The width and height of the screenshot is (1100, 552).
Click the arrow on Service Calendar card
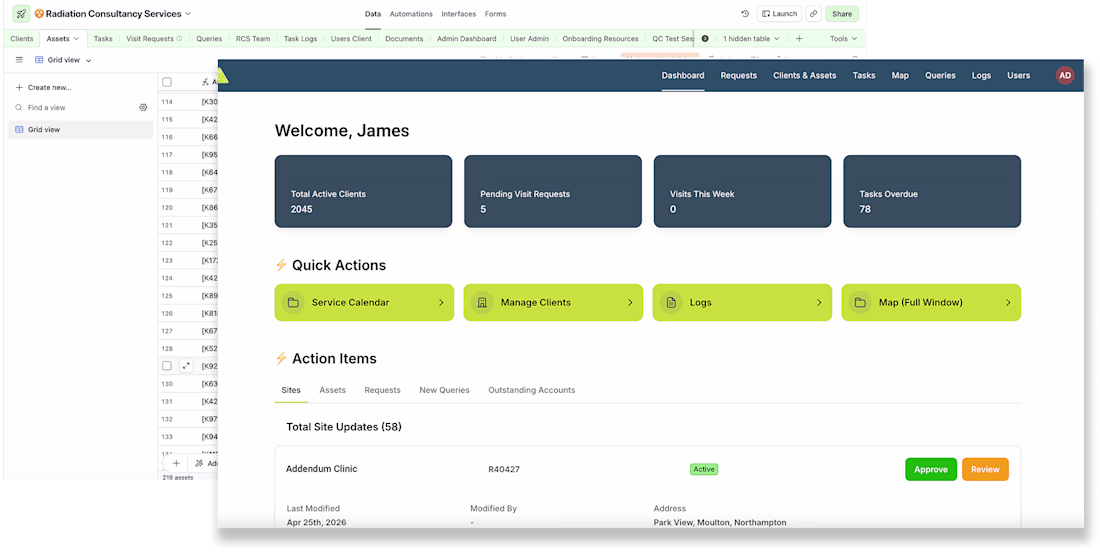tap(441, 303)
